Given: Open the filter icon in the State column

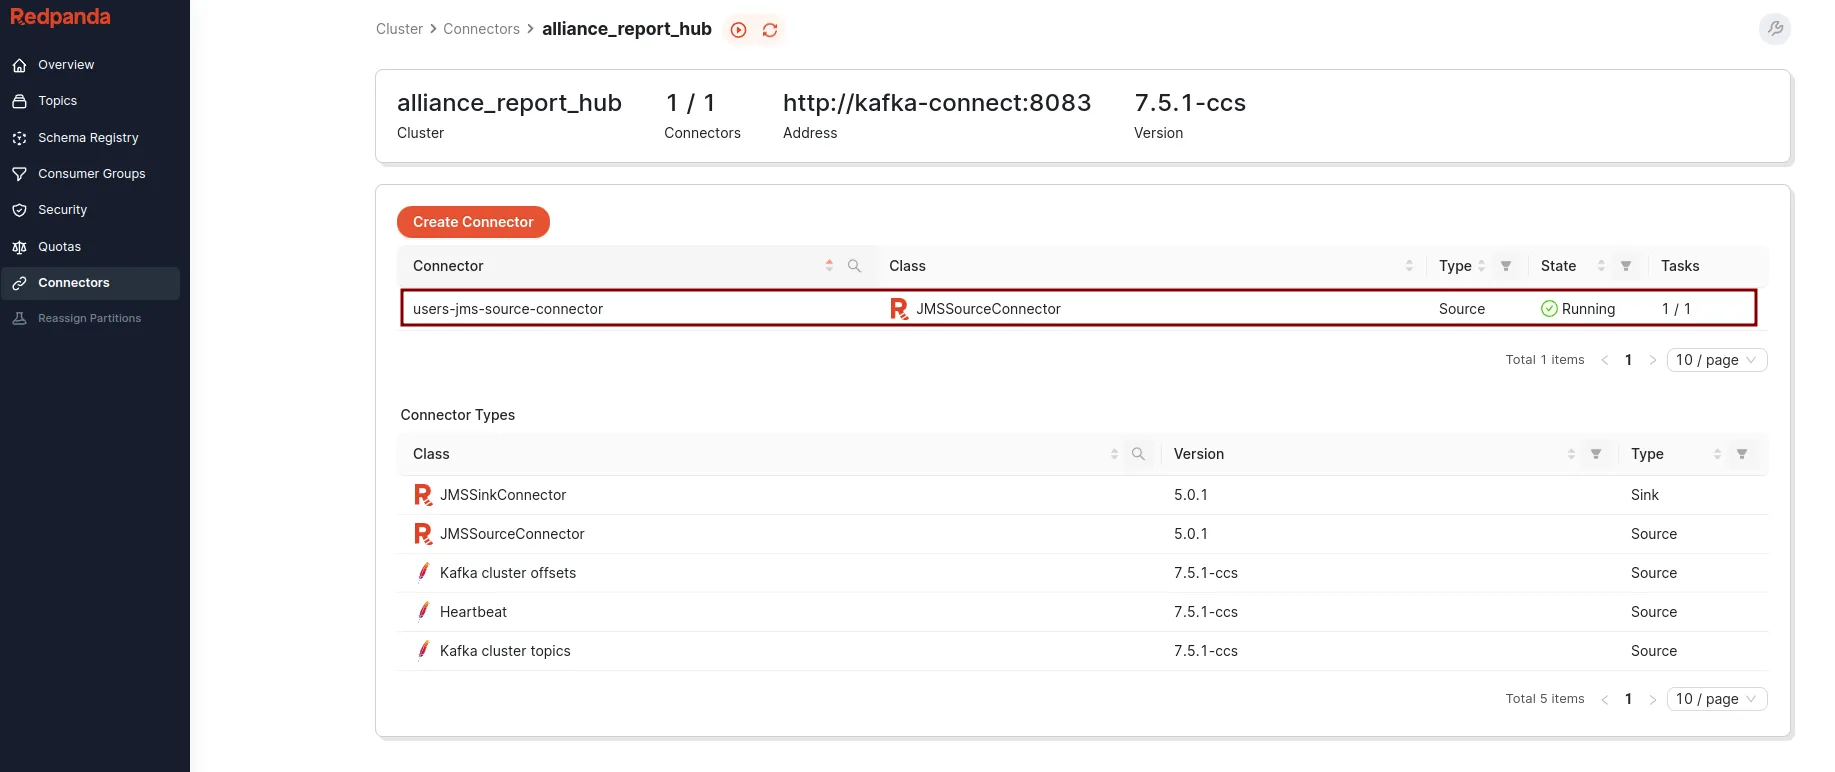Looking at the screenshot, I should 1626,266.
